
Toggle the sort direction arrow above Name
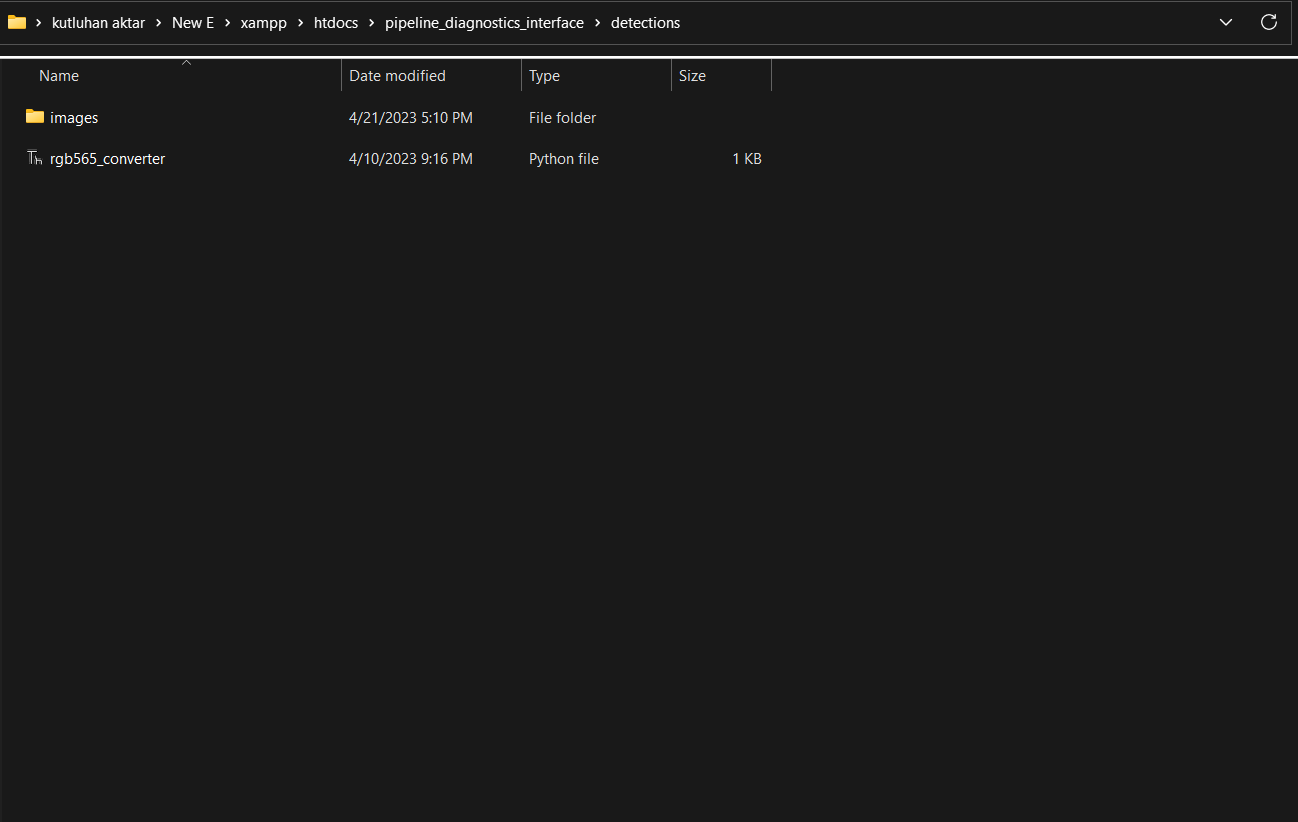click(x=186, y=61)
